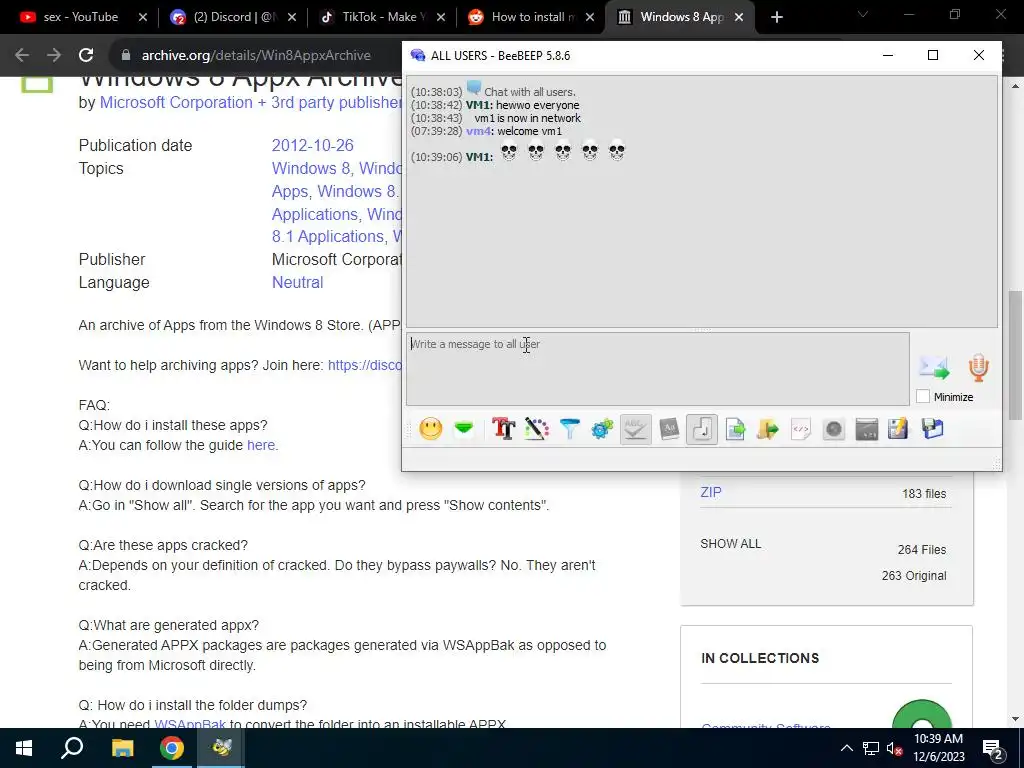Go back in the browser

coord(22,56)
